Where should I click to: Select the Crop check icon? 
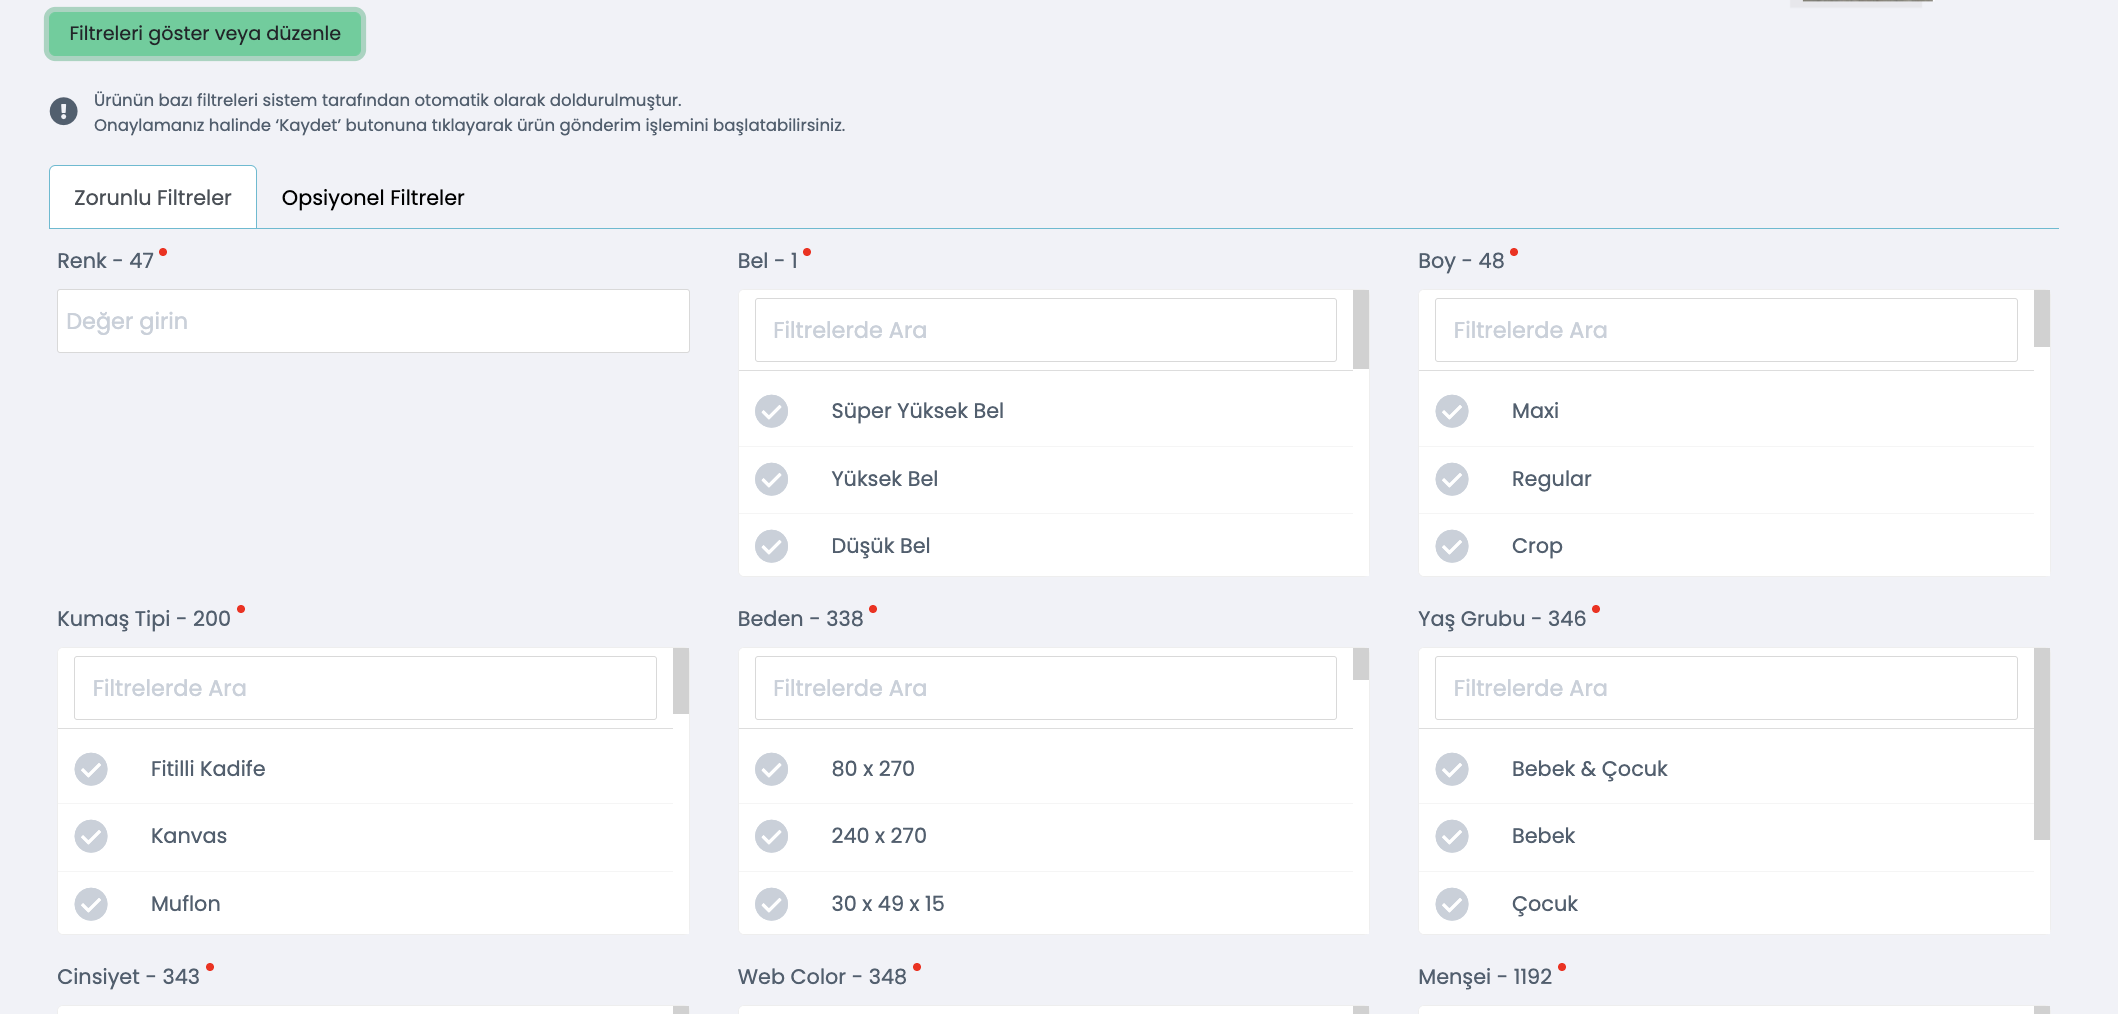pyautogui.click(x=1452, y=546)
